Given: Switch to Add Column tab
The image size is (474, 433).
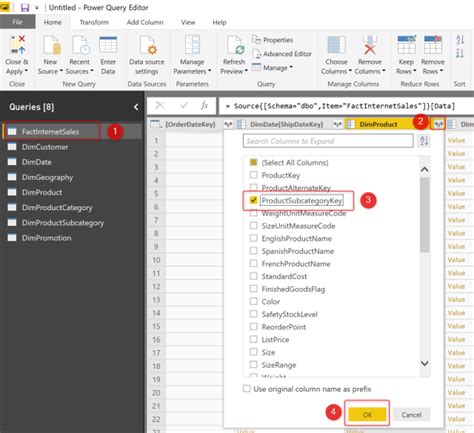Looking at the screenshot, I should coord(145,22).
